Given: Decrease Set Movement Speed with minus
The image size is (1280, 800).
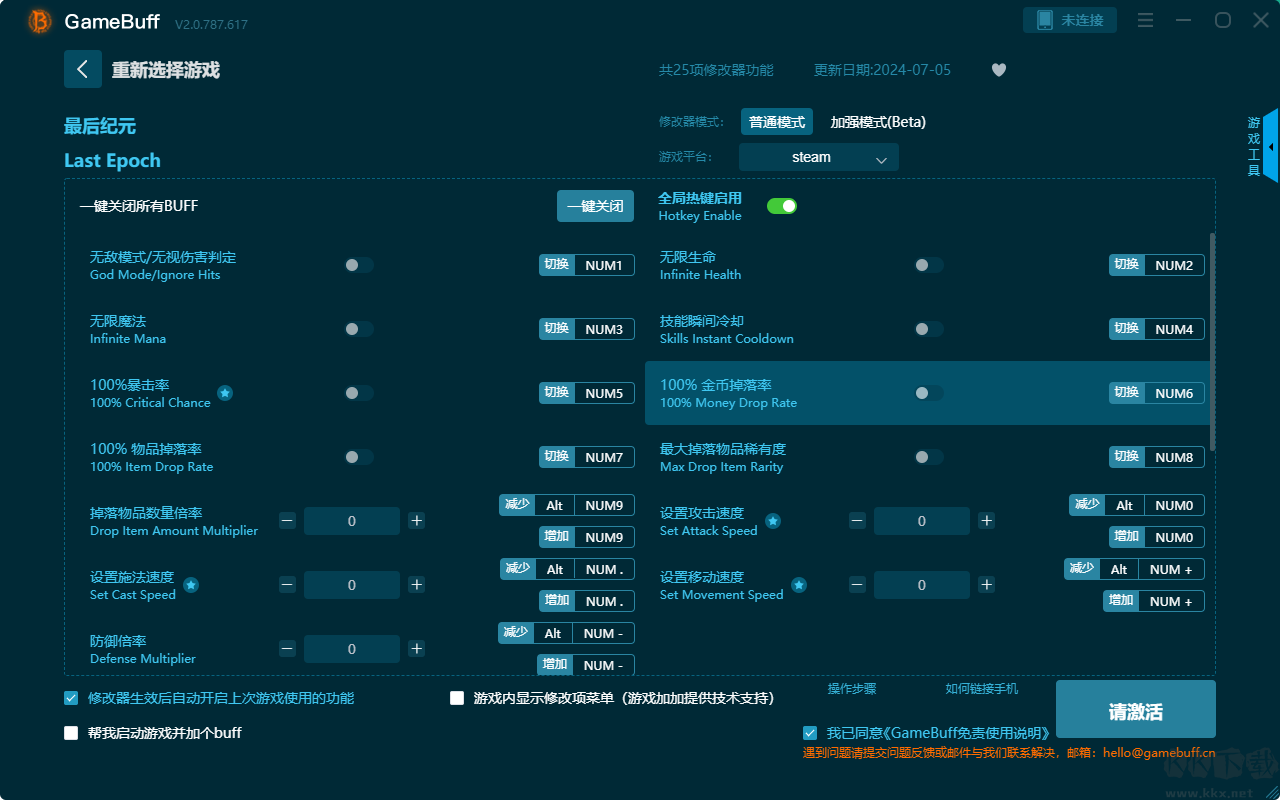Looking at the screenshot, I should [x=857, y=585].
